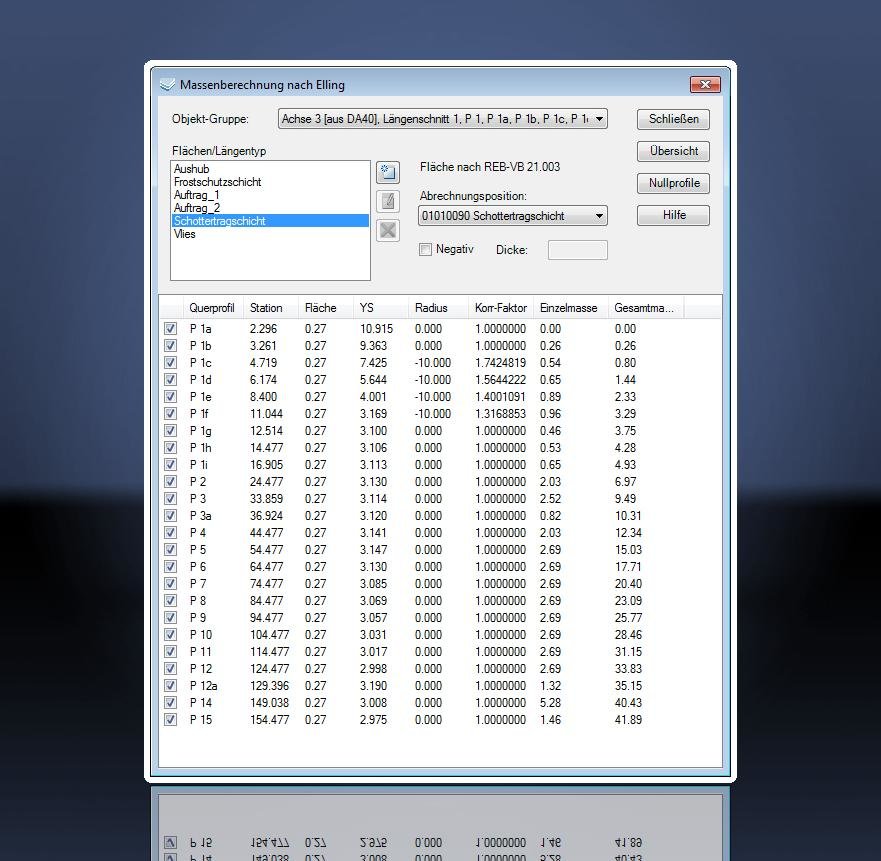Click Gesamtmasse value 15.03
Screen dimensions: 881x861
point(628,550)
